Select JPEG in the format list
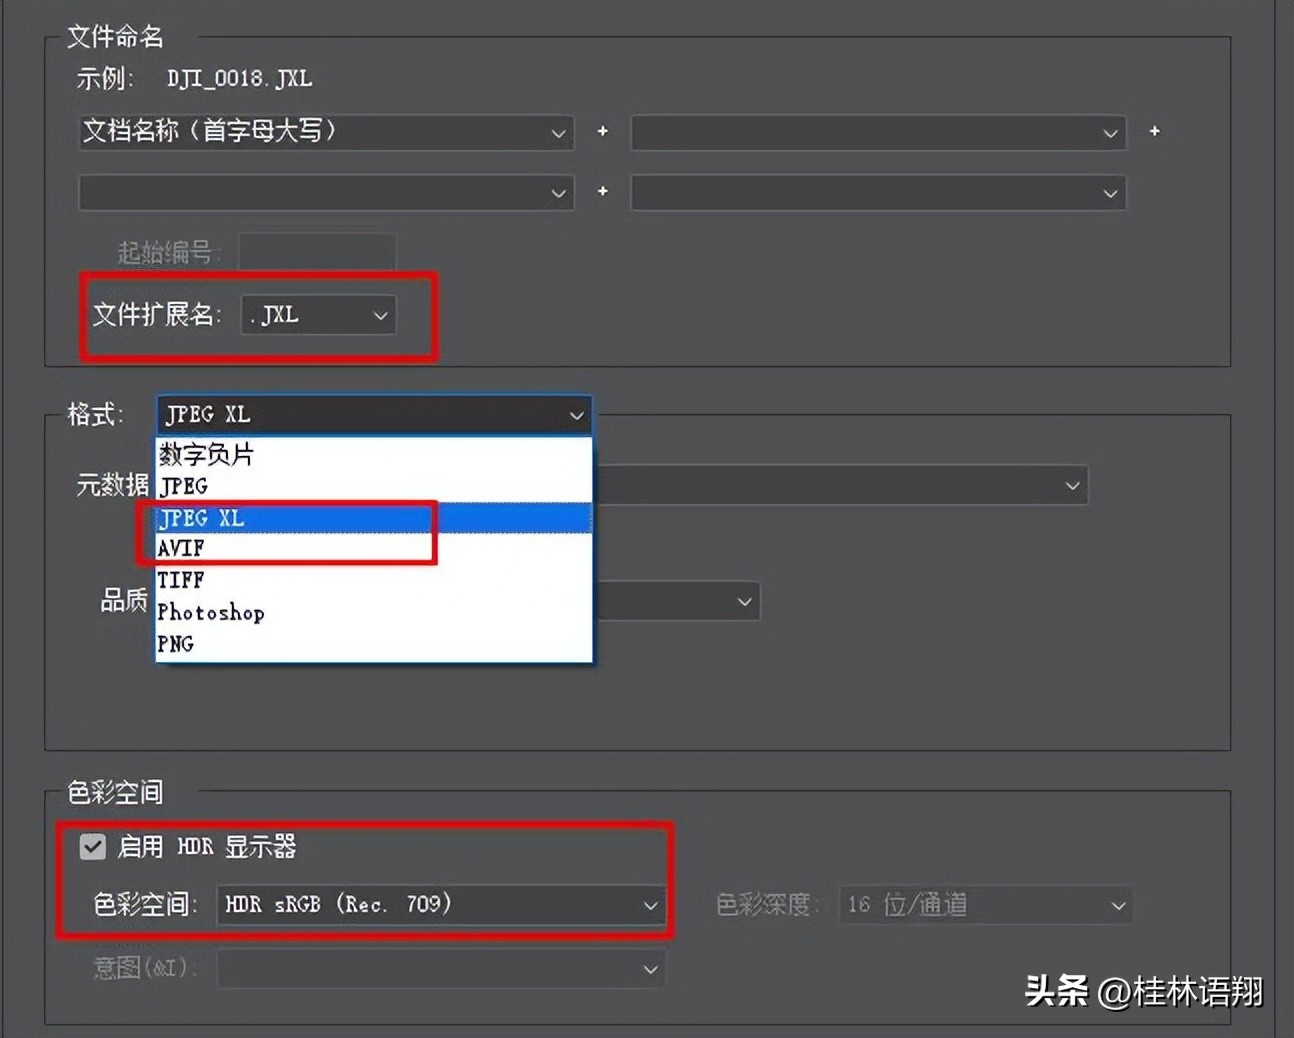Viewport: 1294px width, 1038px height. tap(374, 486)
